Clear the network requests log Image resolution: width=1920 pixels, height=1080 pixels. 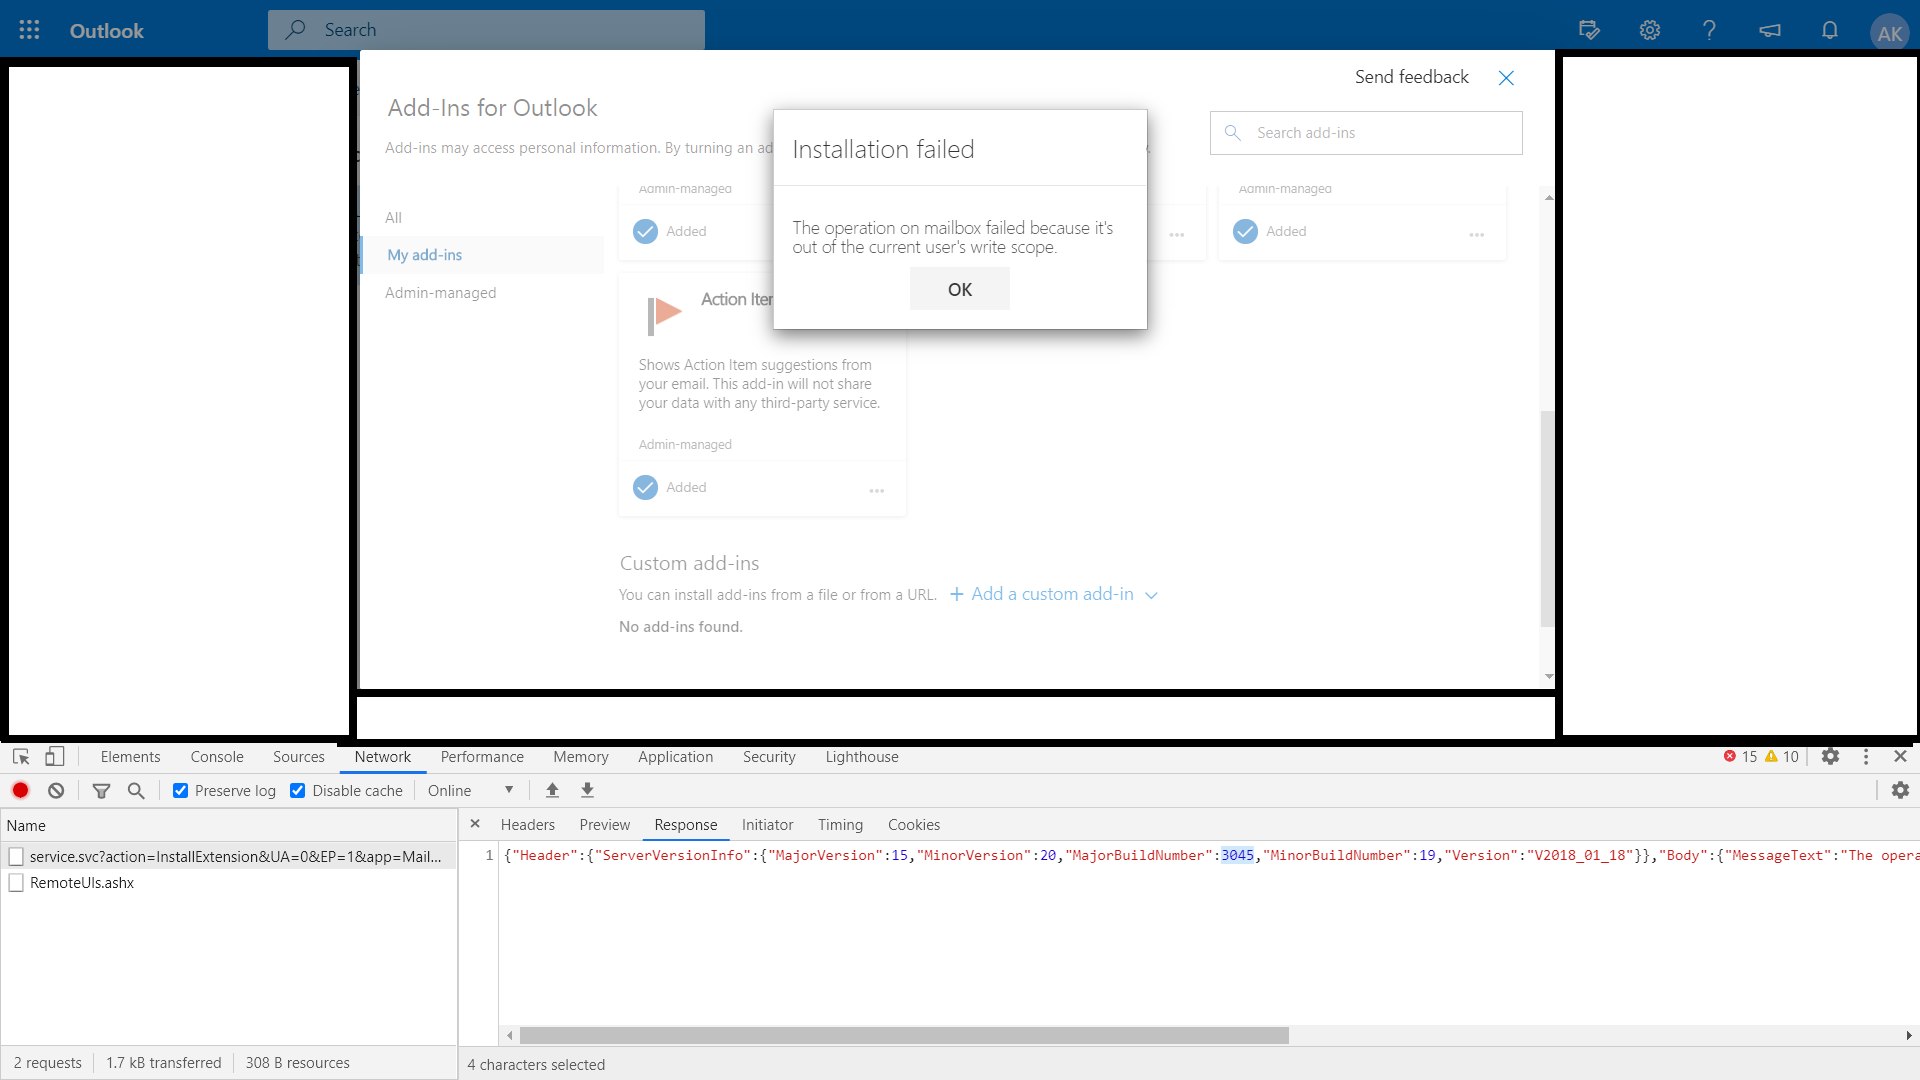pyautogui.click(x=56, y=790)
